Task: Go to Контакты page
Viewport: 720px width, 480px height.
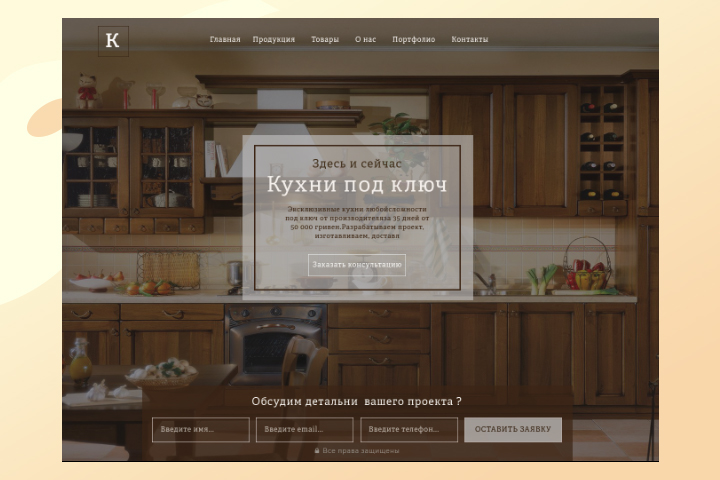Action: click(x=470, y=40)
